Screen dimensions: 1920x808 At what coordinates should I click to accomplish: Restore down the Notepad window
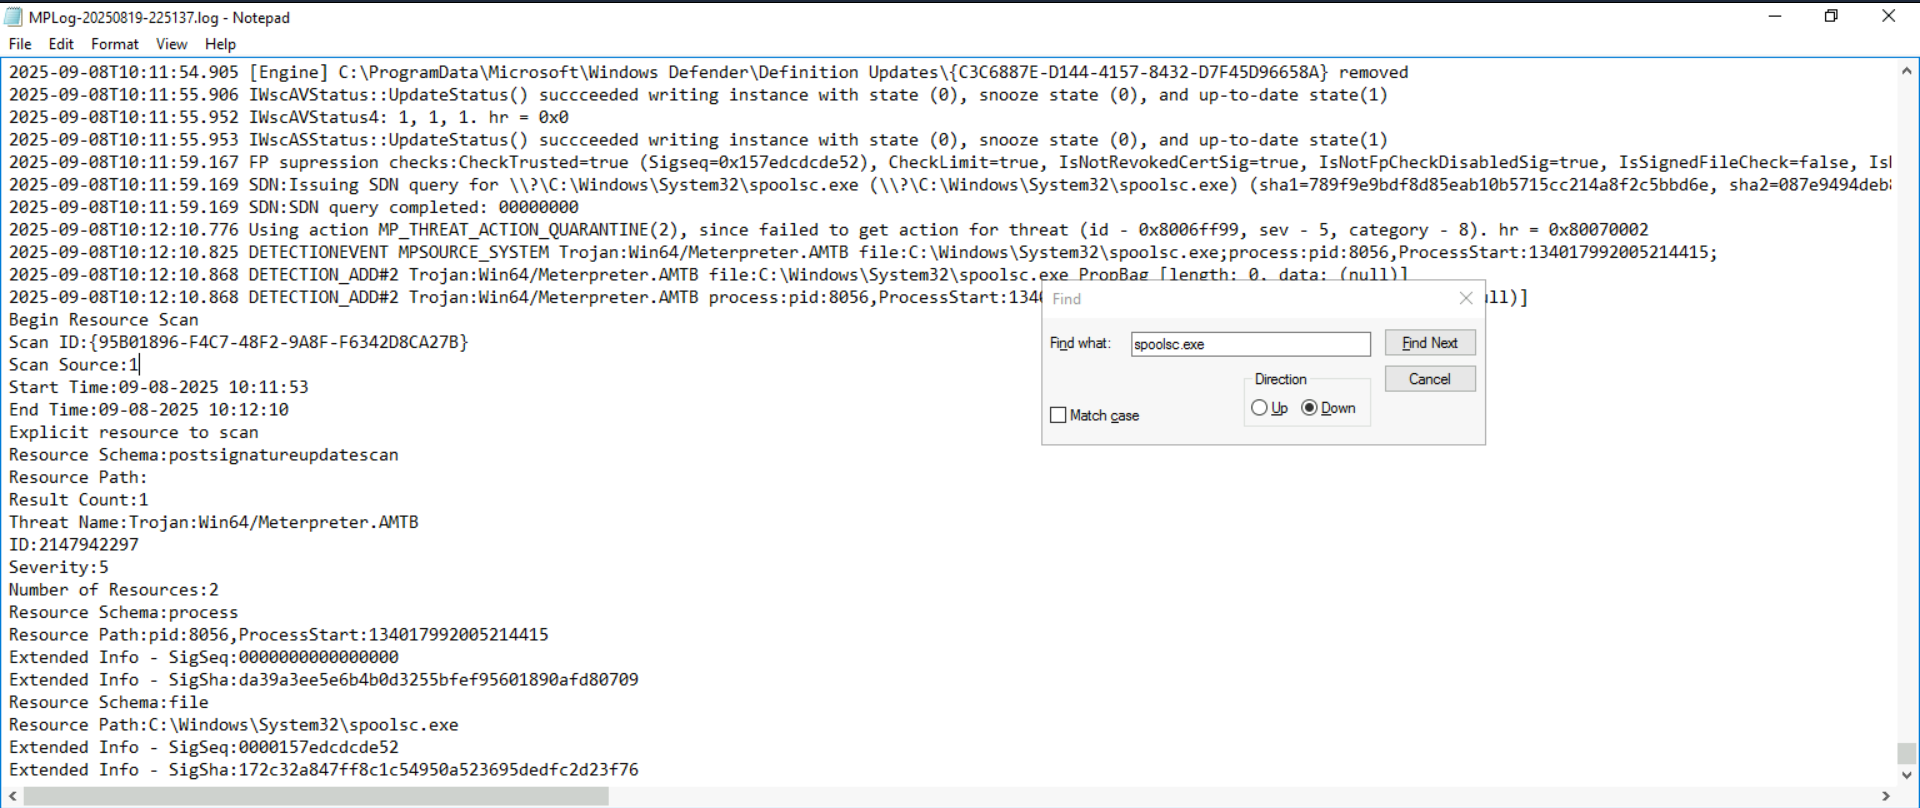click(1831, 16)
